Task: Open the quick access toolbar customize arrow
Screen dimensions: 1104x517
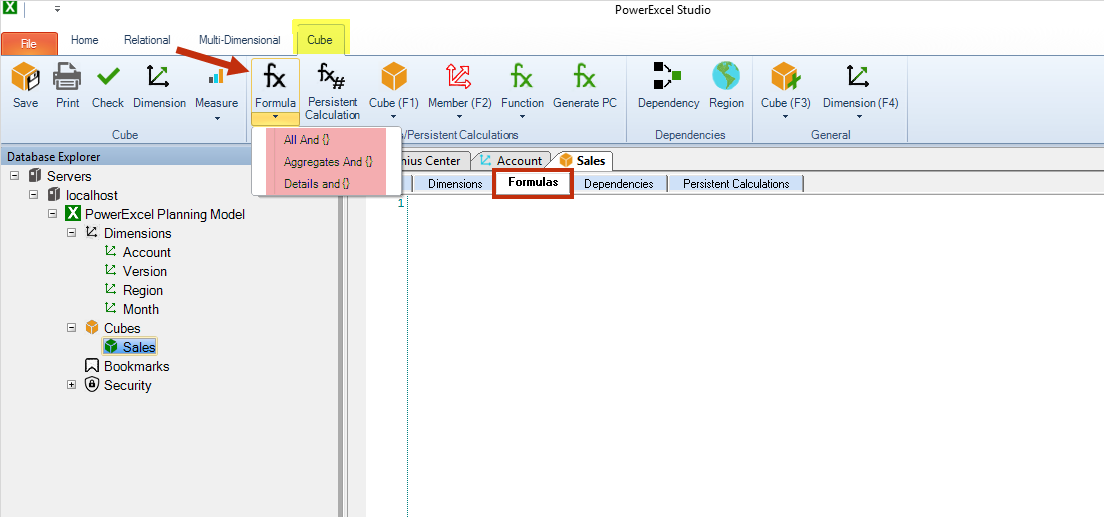Action: coord(58,9)
